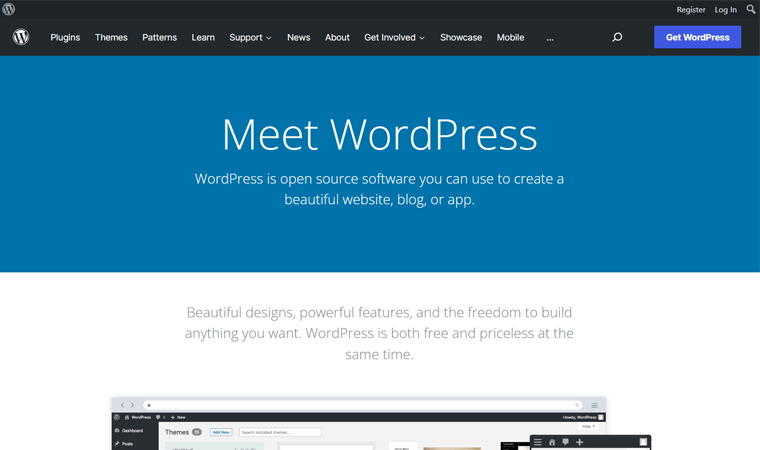Screen dimensions: 760x450
Task: Open the Learn nav link
Action: 203,37
